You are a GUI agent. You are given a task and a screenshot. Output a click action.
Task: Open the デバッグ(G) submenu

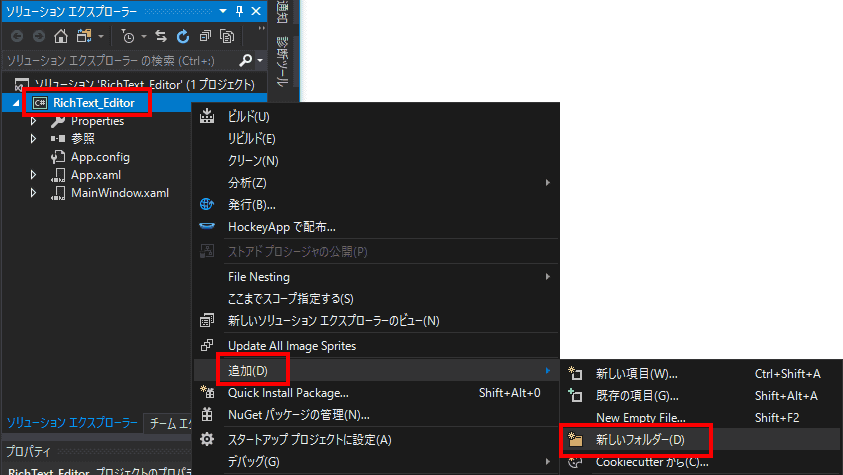[x=376, y=462]
